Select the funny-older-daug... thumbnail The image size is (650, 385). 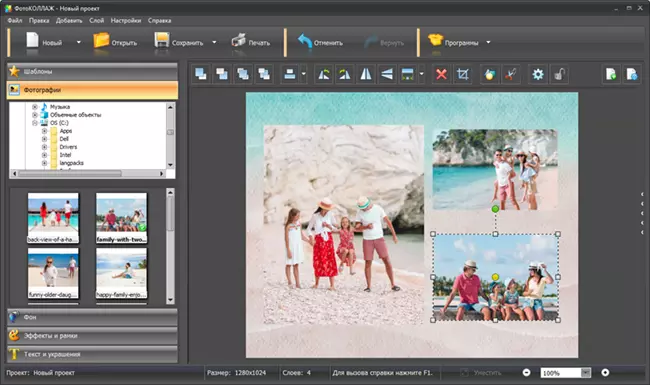53,273
